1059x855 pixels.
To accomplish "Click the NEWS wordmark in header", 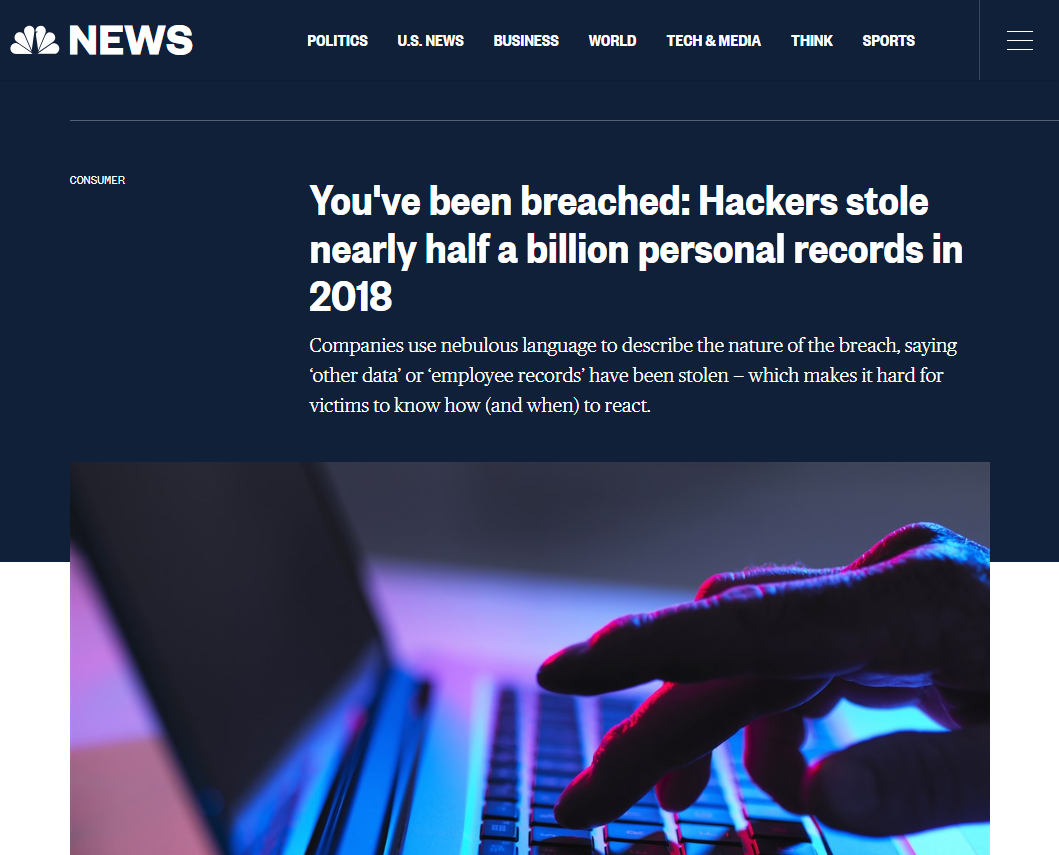I will (131, 41).
